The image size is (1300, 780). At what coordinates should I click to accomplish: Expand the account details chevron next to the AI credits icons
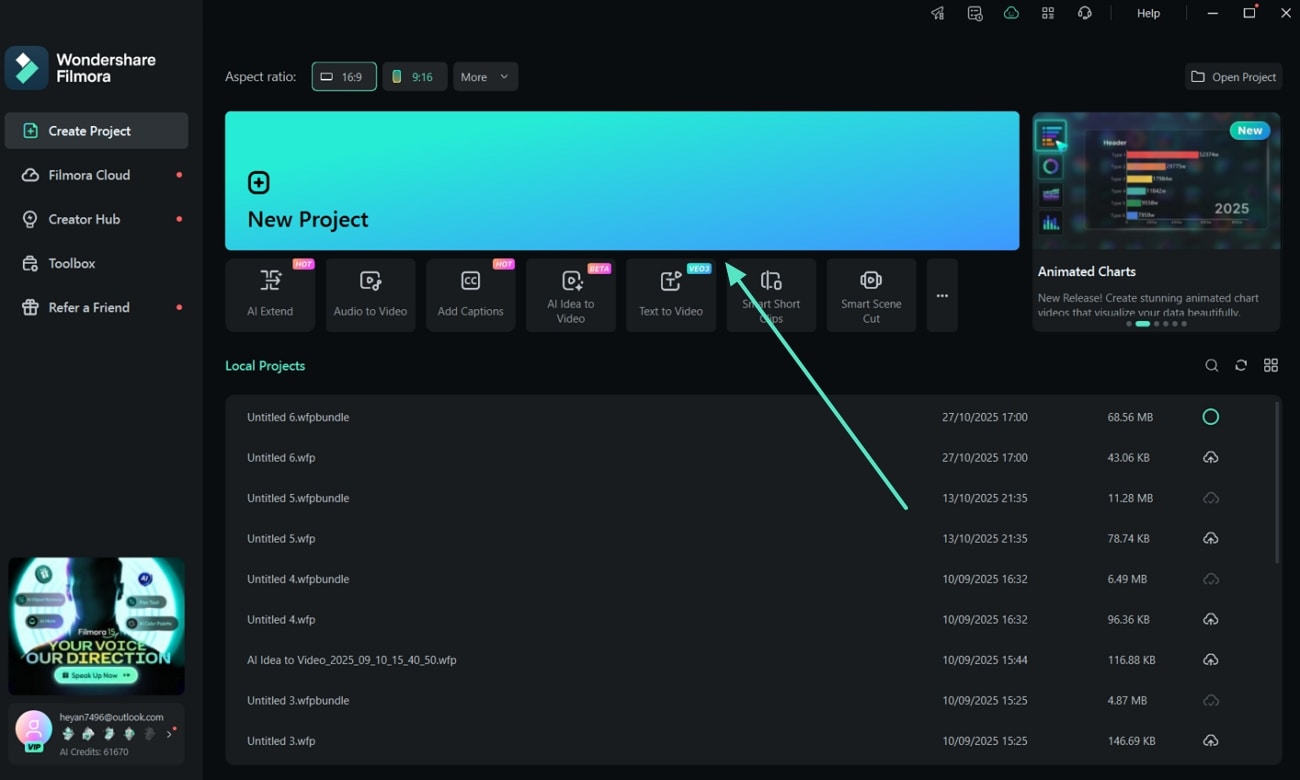(168, 734)
